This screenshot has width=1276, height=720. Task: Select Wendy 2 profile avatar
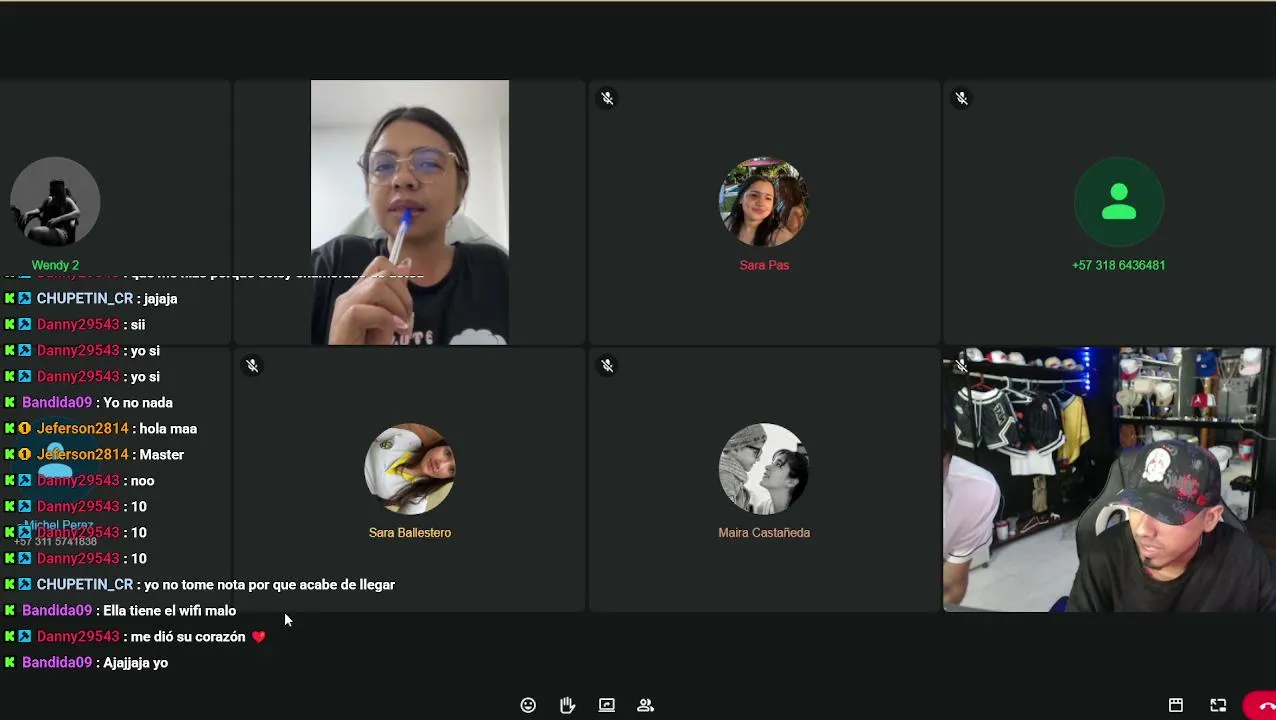click(x=55, y=202)
